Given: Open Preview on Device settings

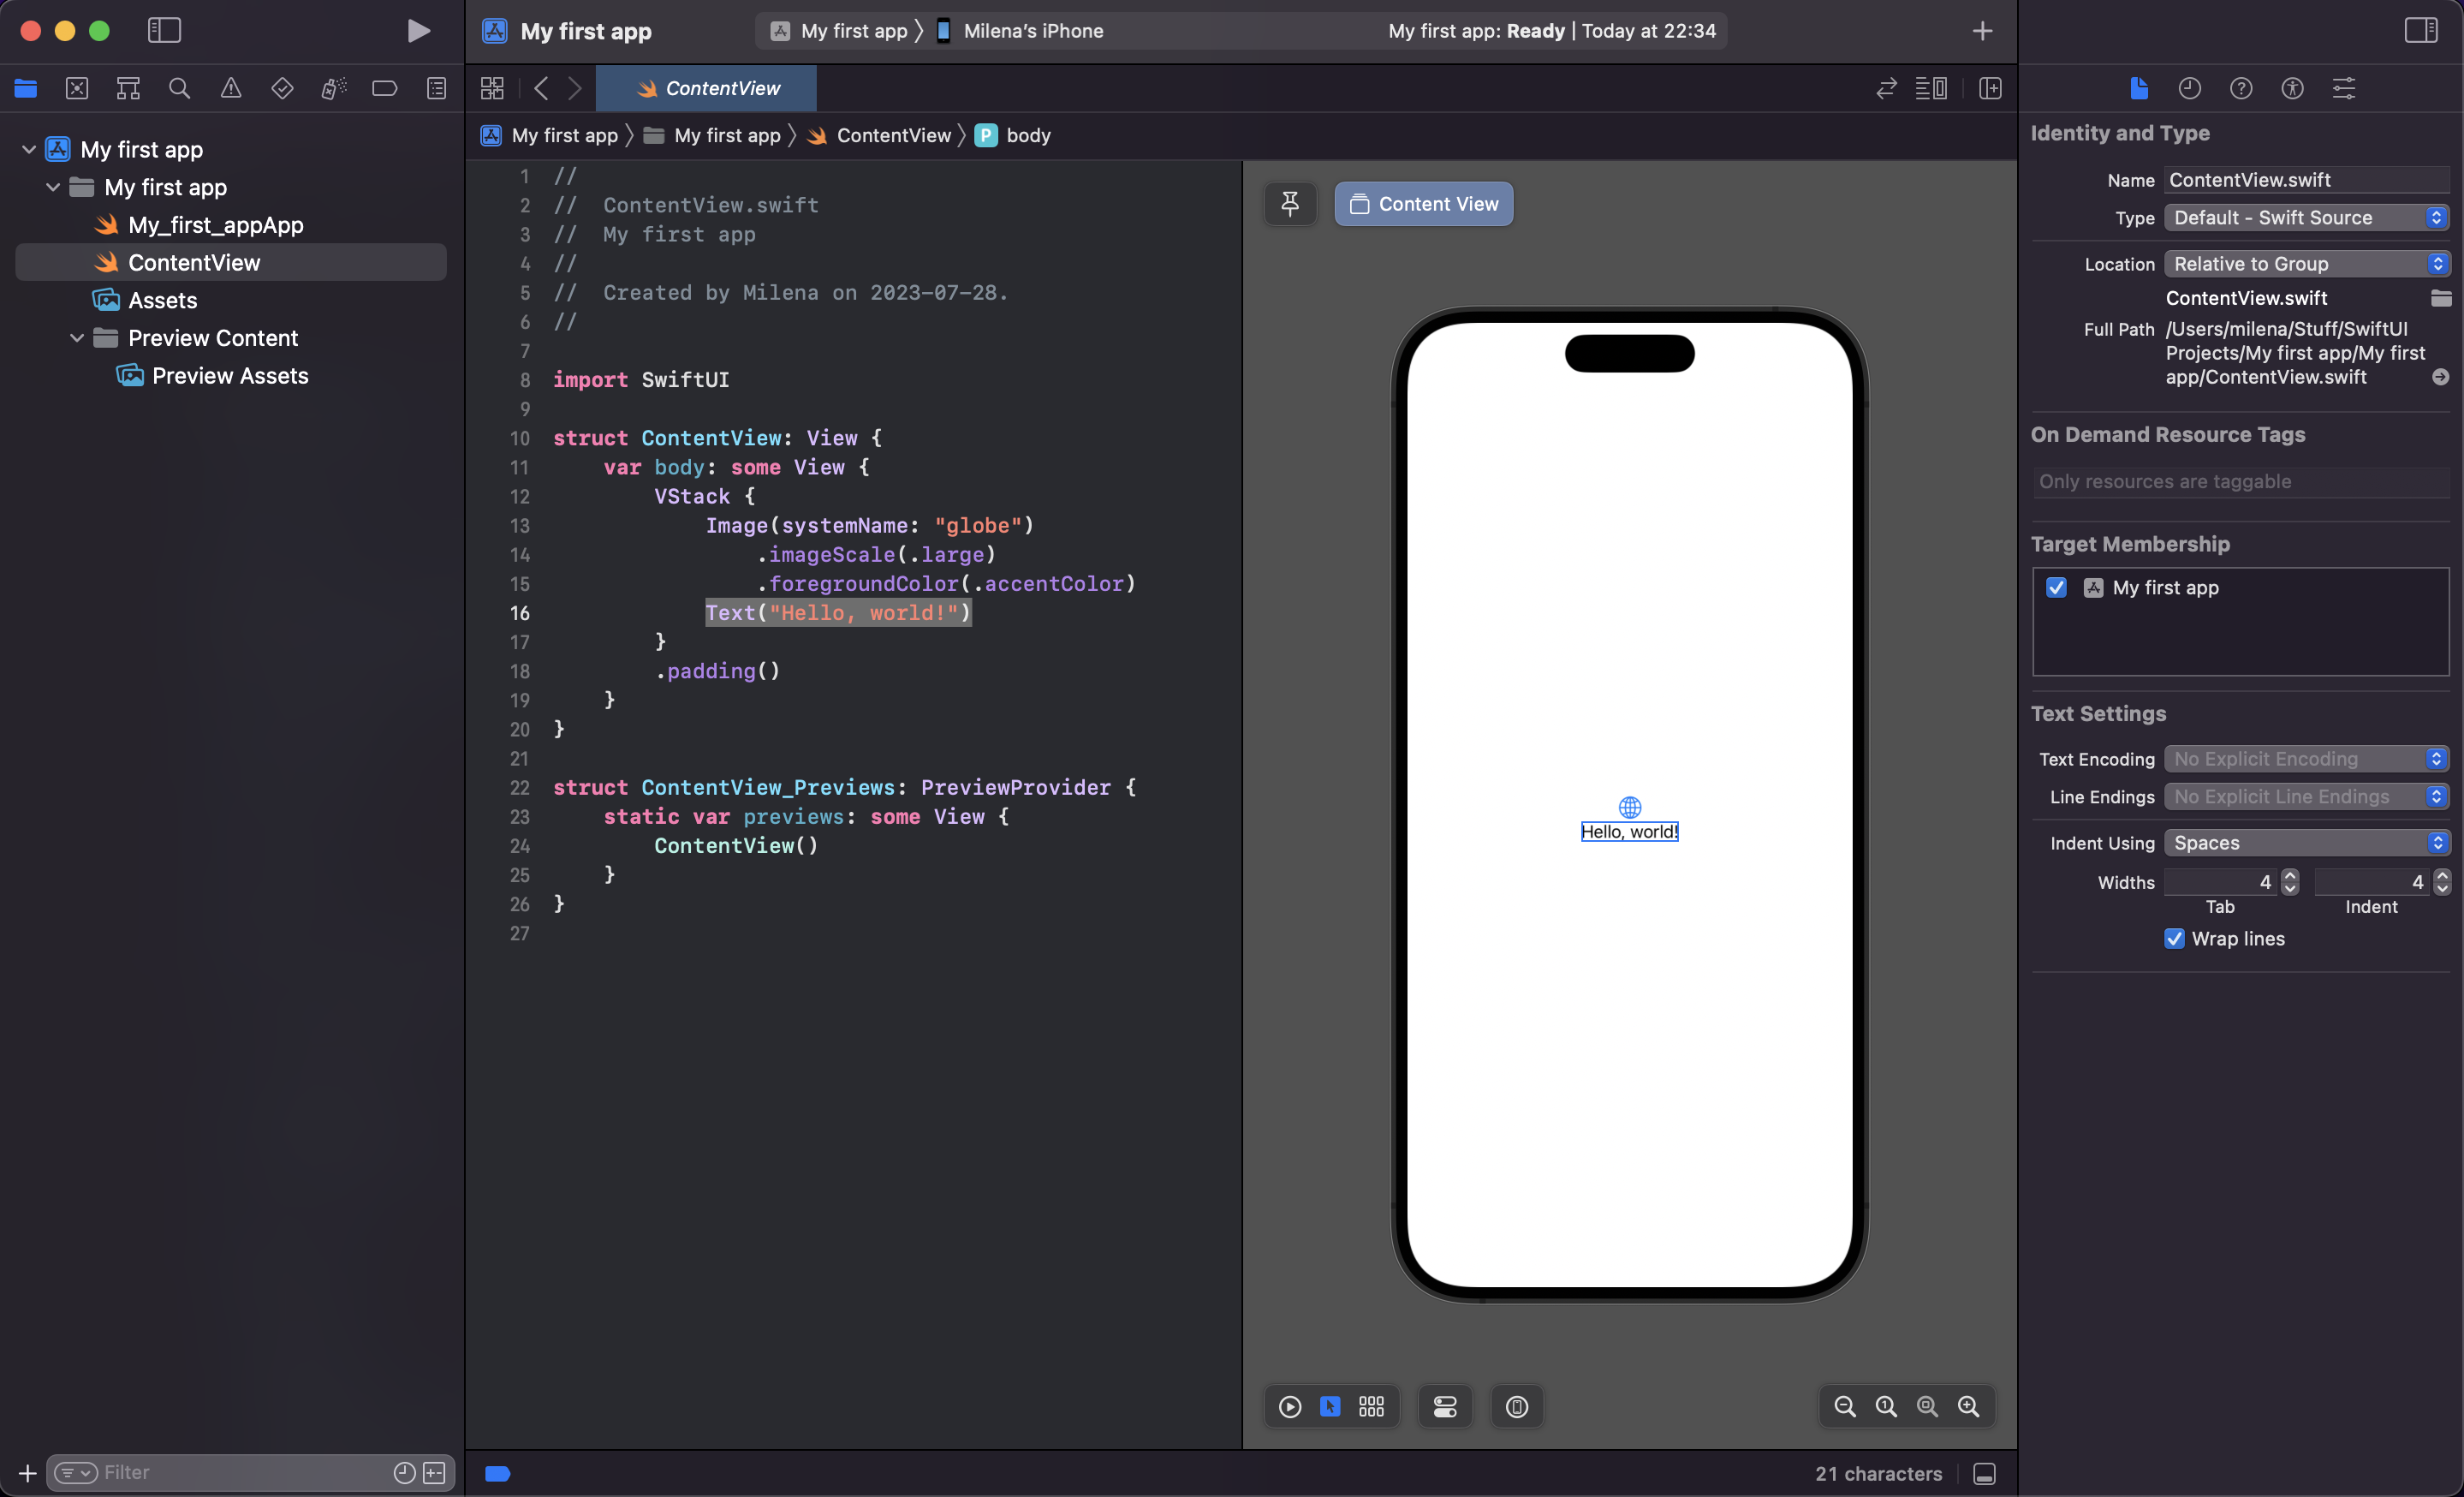Looking at the screenshot, I should [x=1517, y=1407].
